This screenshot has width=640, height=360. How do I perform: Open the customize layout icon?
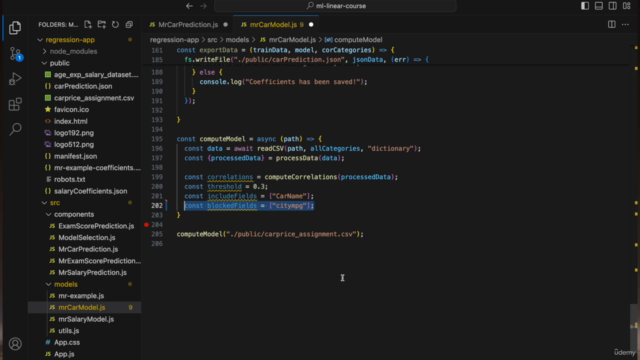(x=627, y=6)
